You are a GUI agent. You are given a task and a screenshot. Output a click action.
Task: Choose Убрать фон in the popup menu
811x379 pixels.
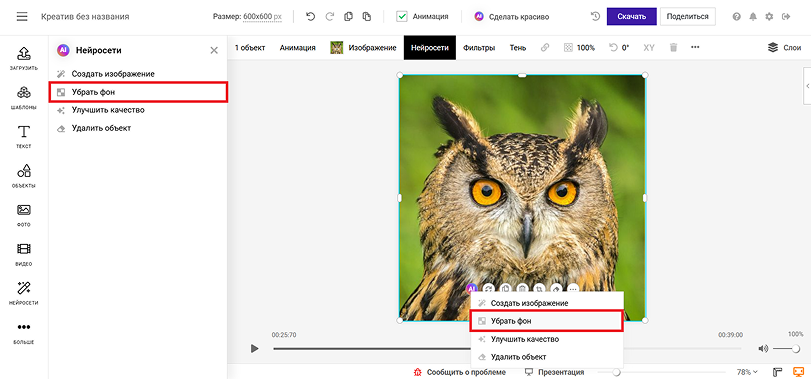(x=547, y=321)
